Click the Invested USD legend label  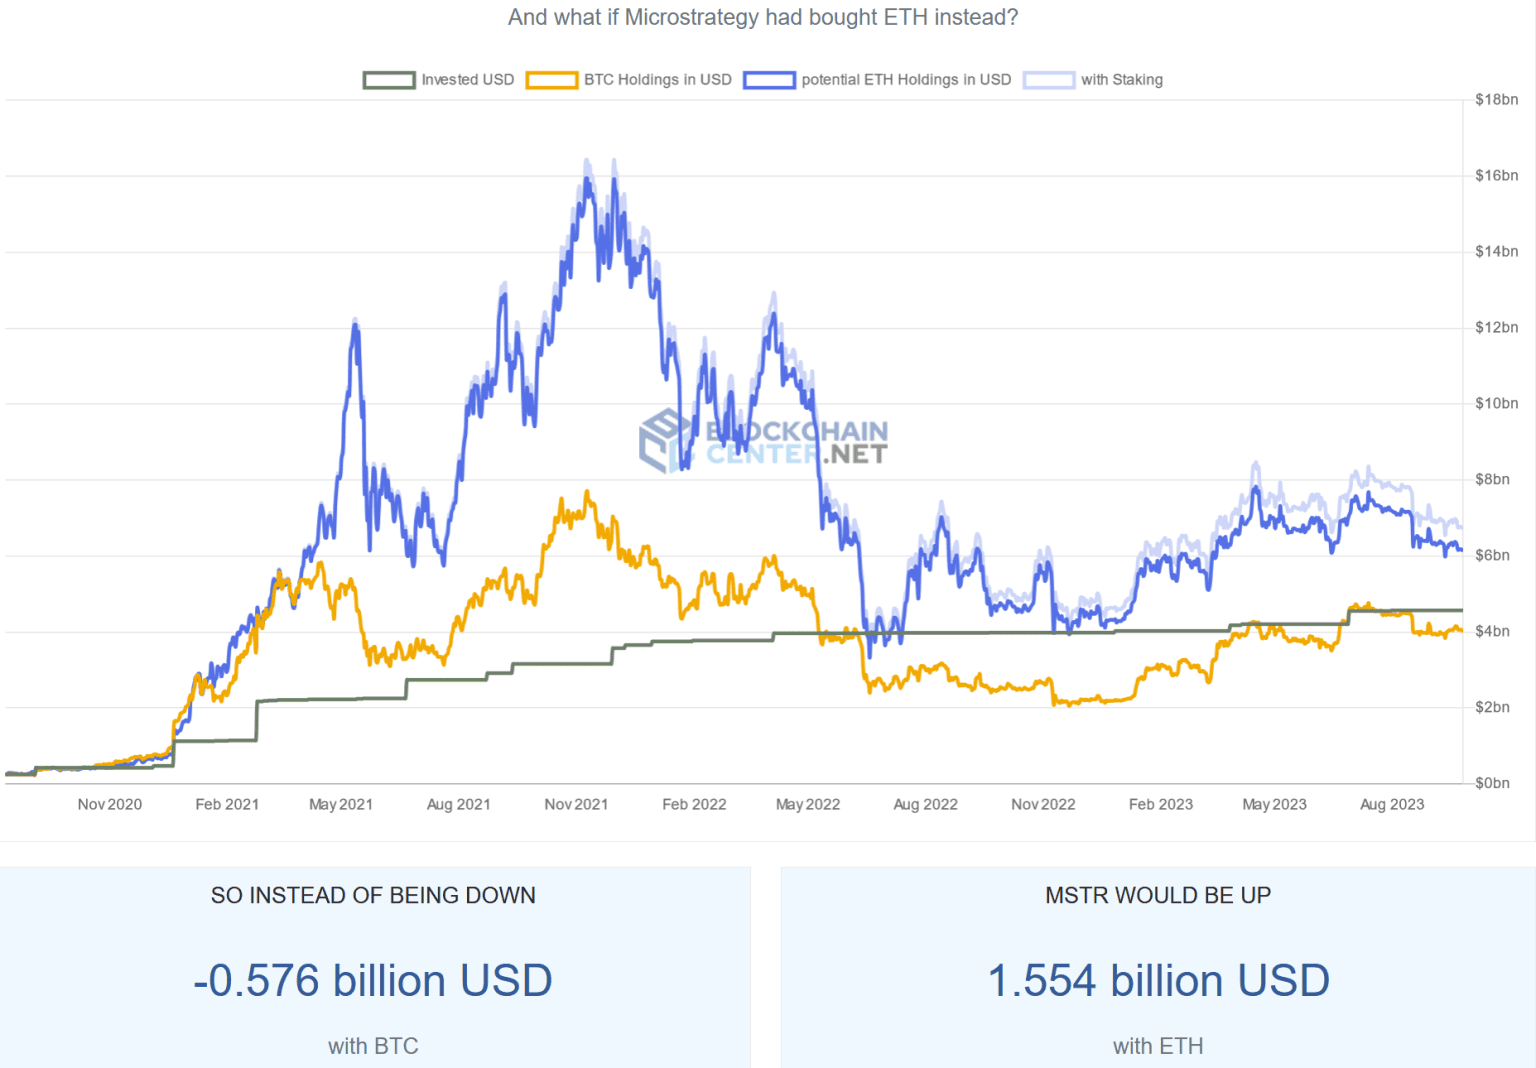468,80
